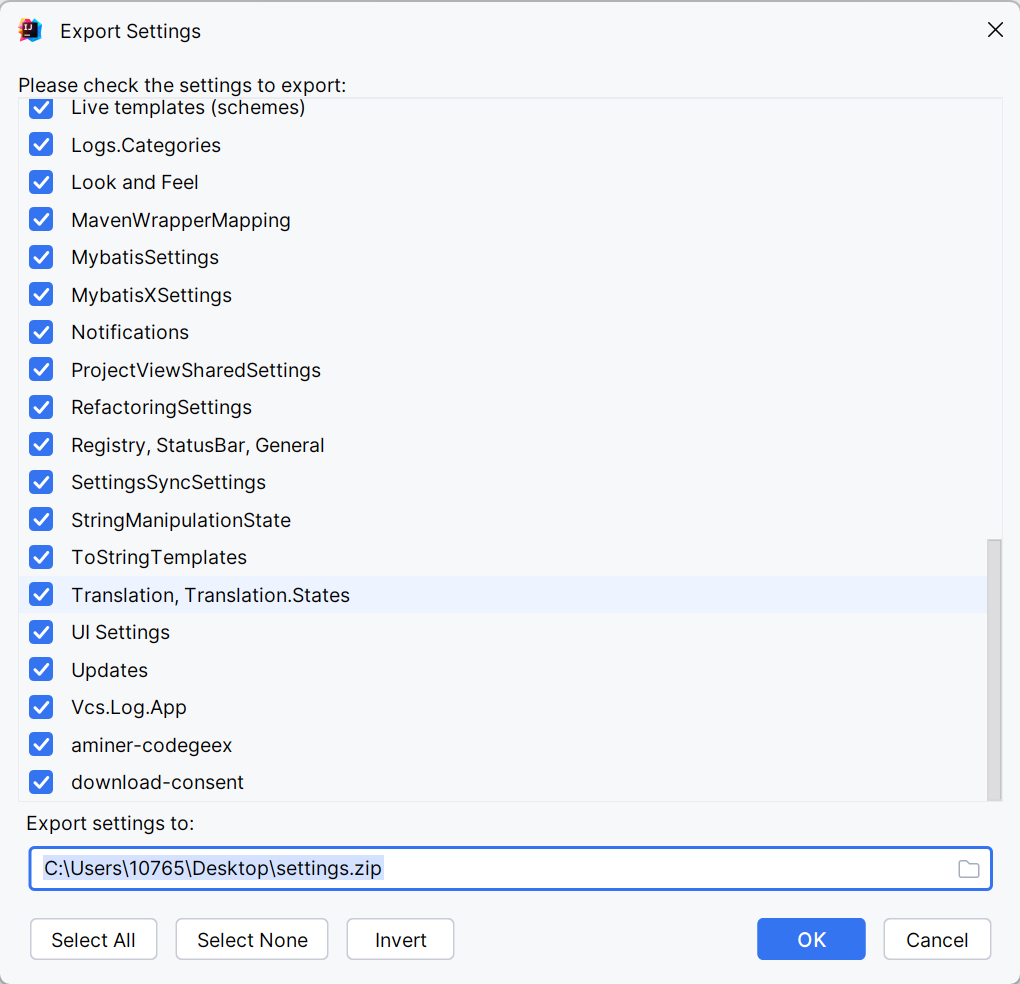1020x984 pixels.
Task: Toggle download-consent checkbox
Action: click(x=41, y=782)
